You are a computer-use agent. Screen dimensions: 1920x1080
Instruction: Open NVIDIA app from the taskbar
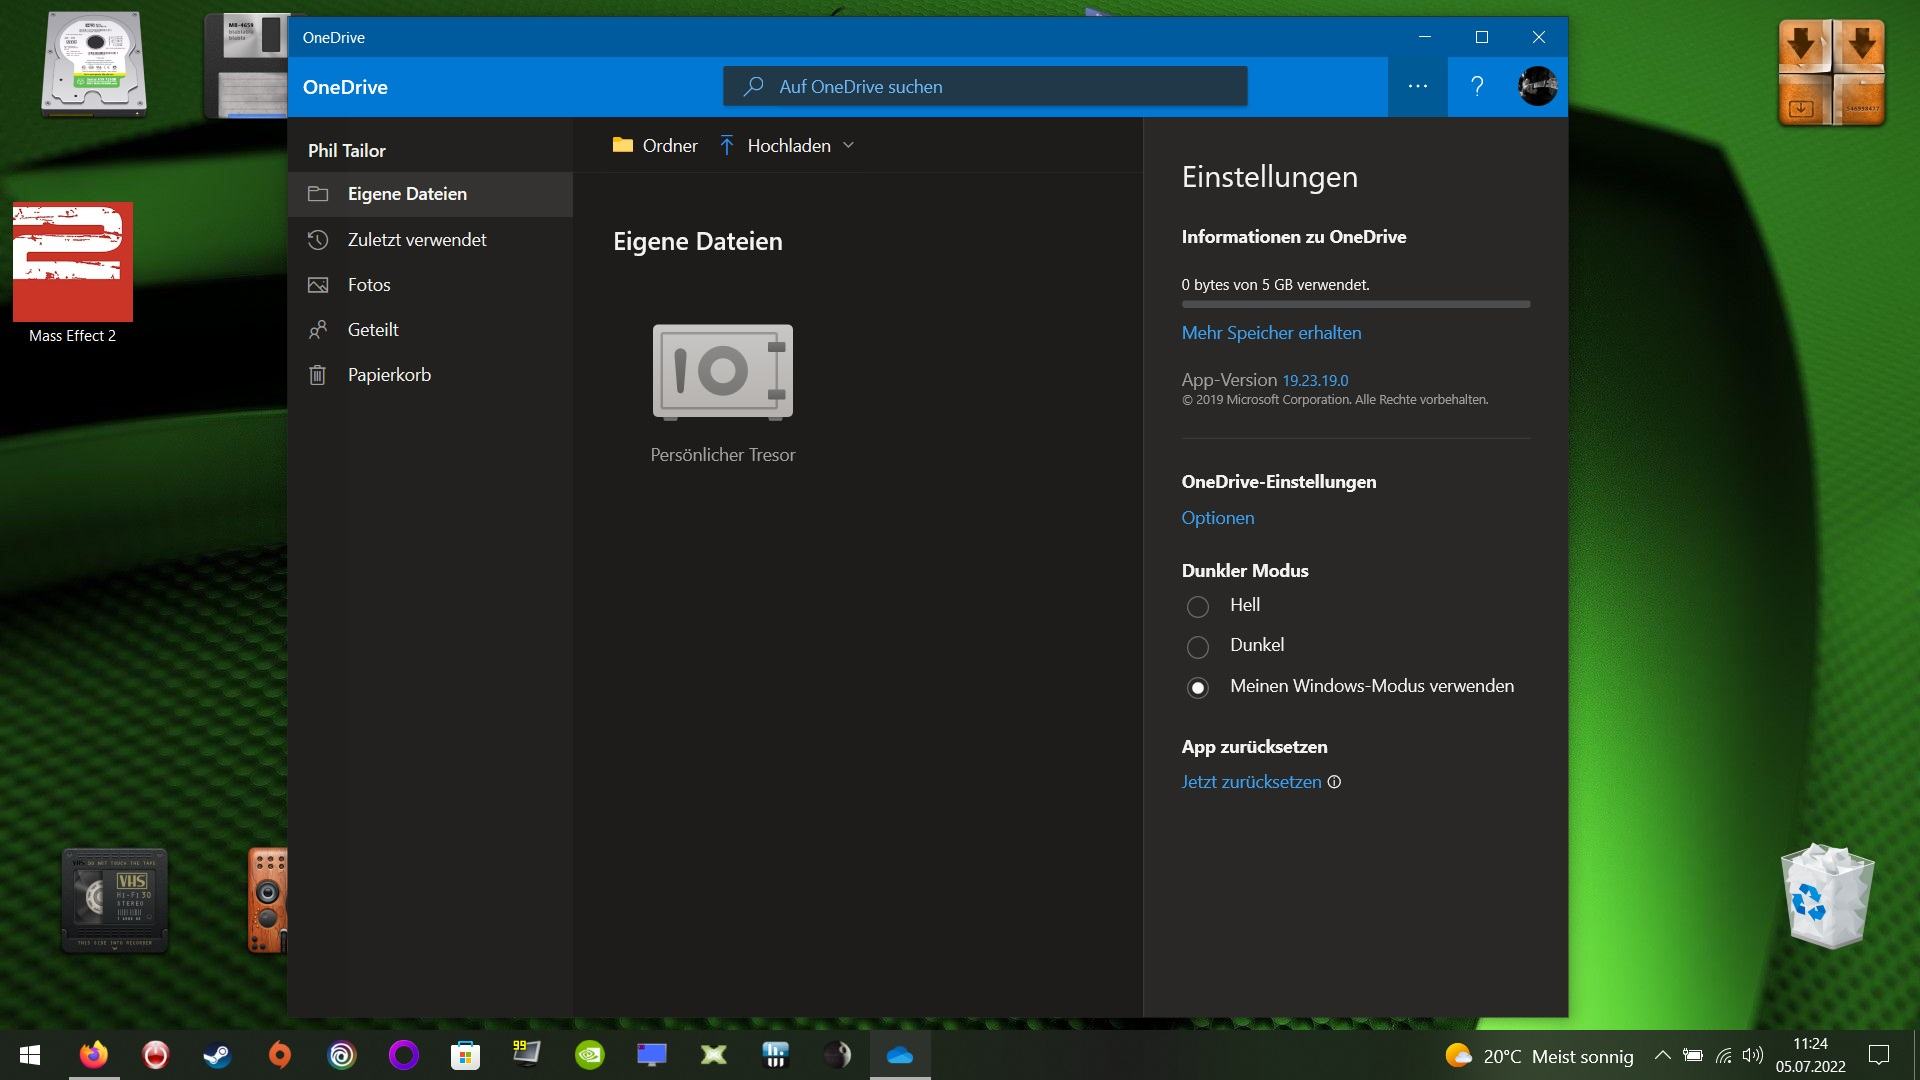[590, 1055]
